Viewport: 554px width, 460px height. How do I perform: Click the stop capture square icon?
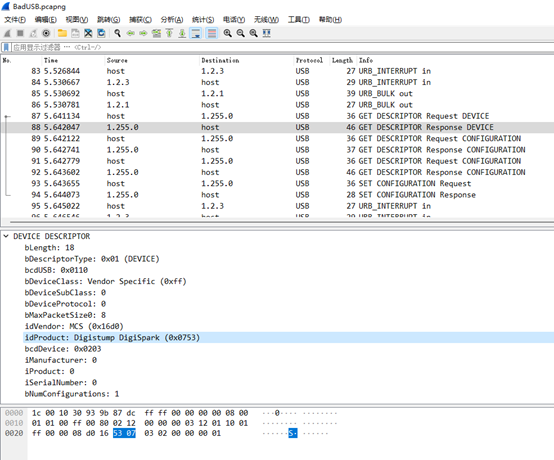pos(20,33)
